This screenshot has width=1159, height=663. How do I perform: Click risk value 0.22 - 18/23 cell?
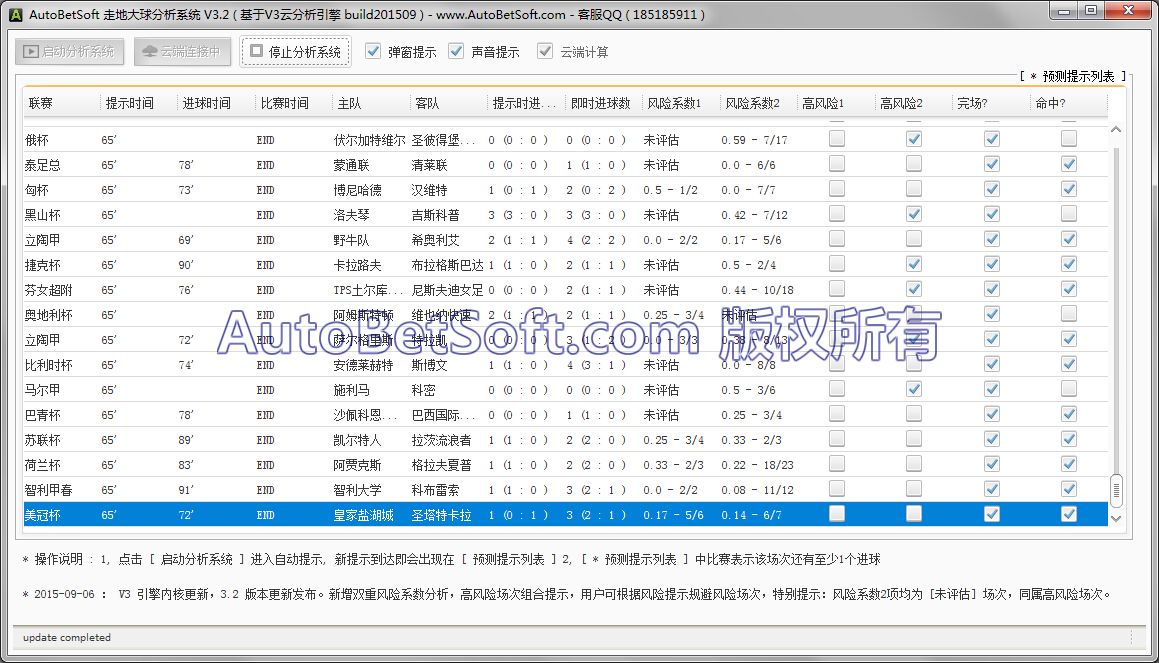tap(757, 466)
